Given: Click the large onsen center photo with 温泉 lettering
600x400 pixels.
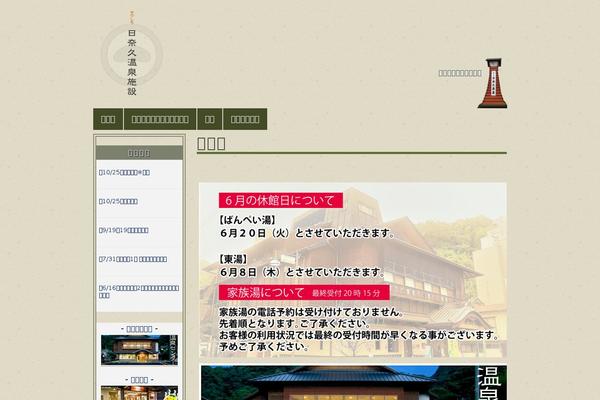Looking at the screenshot, I should click(354, 383).
